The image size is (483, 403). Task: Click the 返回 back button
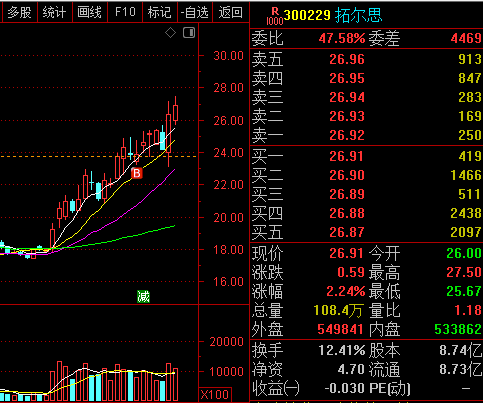pos(230,13)
